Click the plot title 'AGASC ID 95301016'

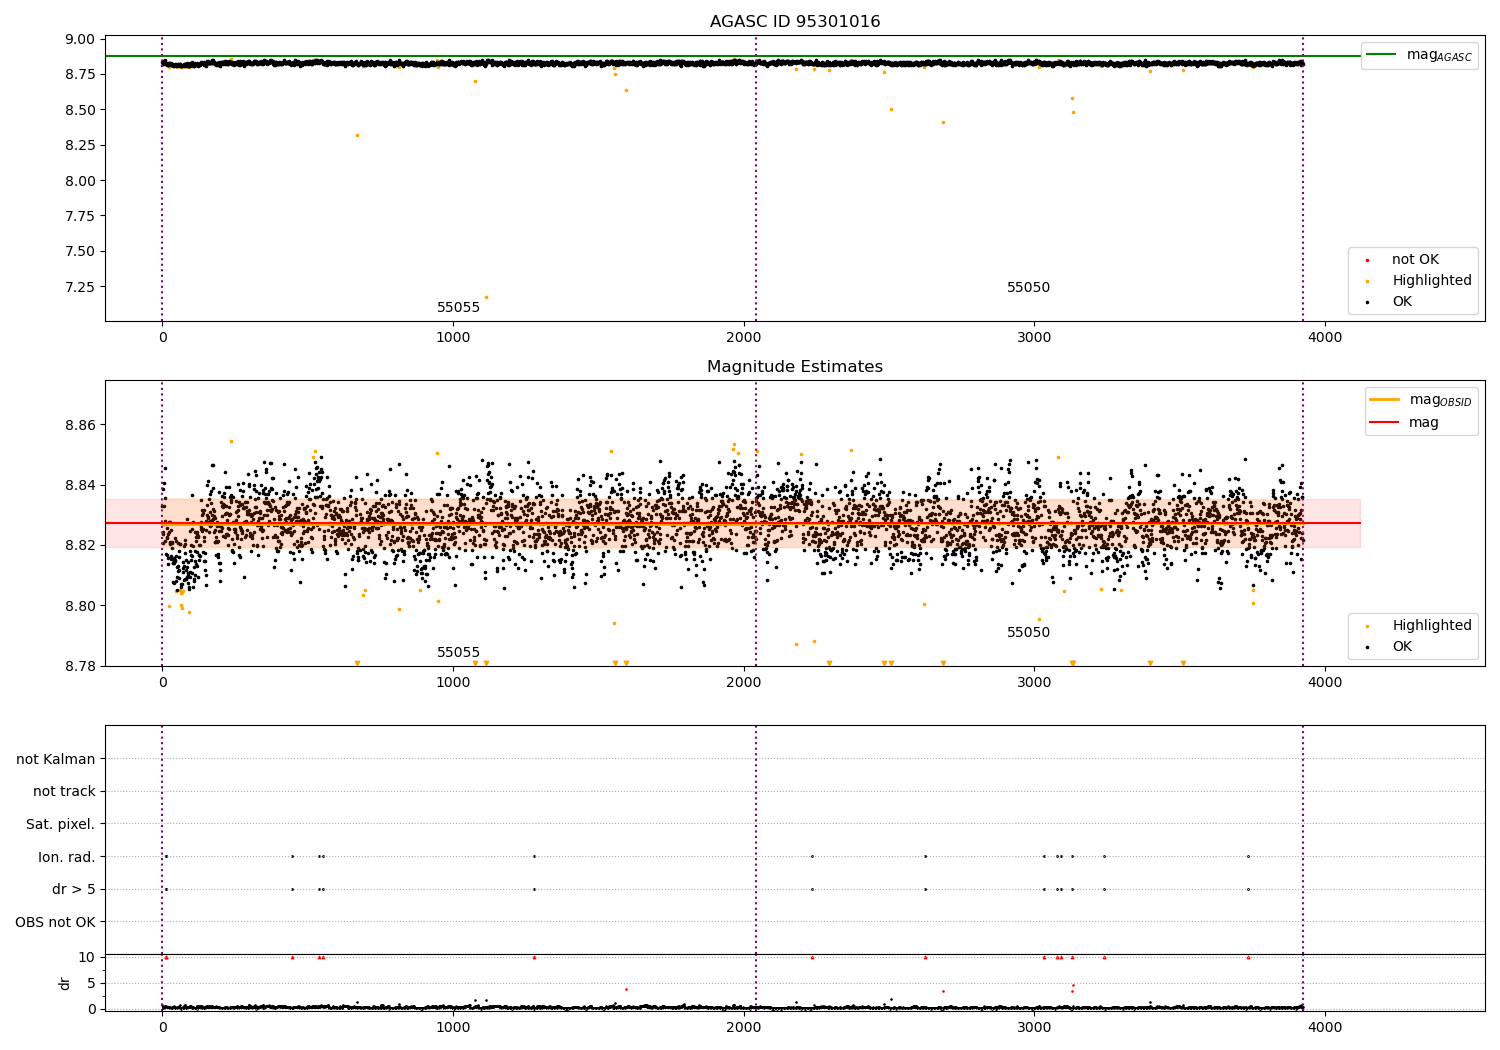coord(795,22)
